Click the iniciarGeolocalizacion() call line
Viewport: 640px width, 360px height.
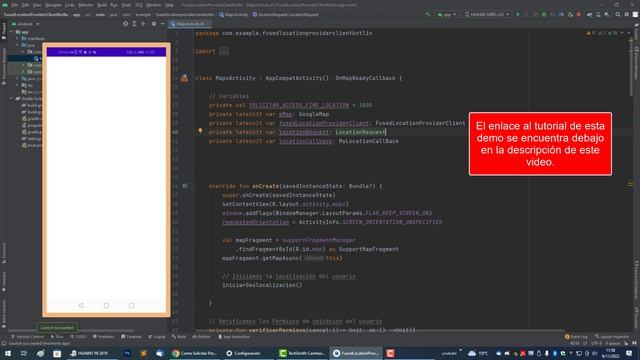pyautogui.click(x=262, y=285)
